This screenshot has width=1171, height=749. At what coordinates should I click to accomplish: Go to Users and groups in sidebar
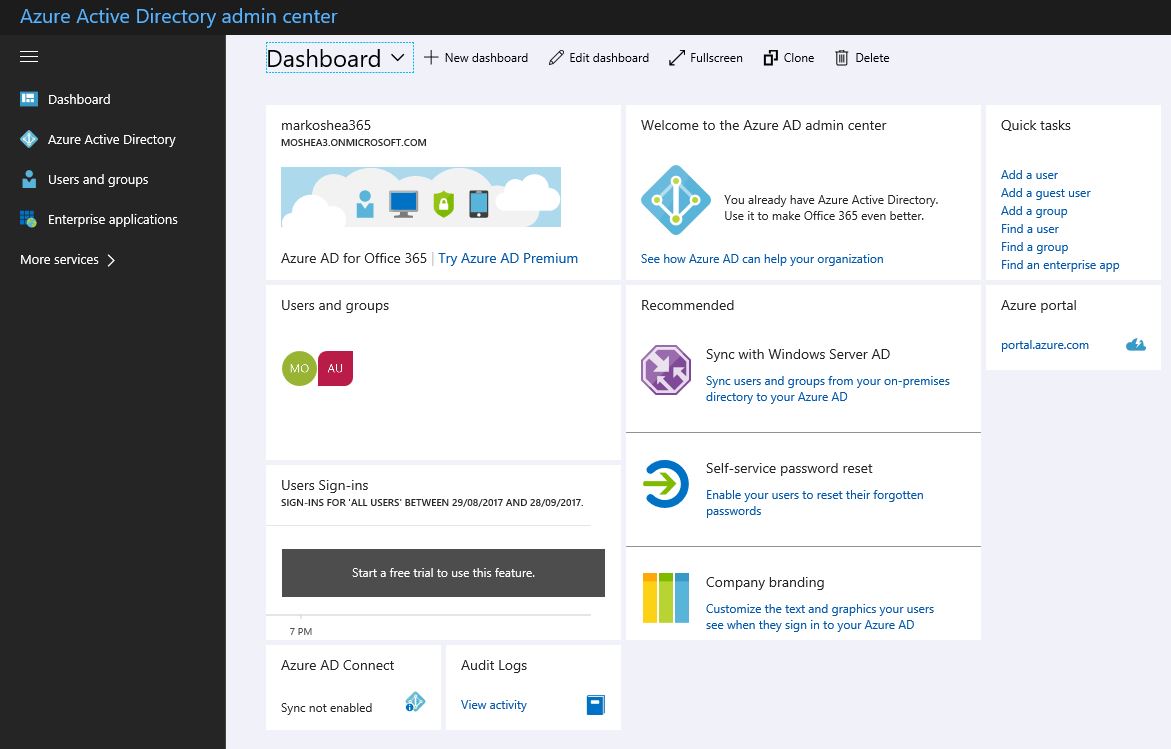98,179
